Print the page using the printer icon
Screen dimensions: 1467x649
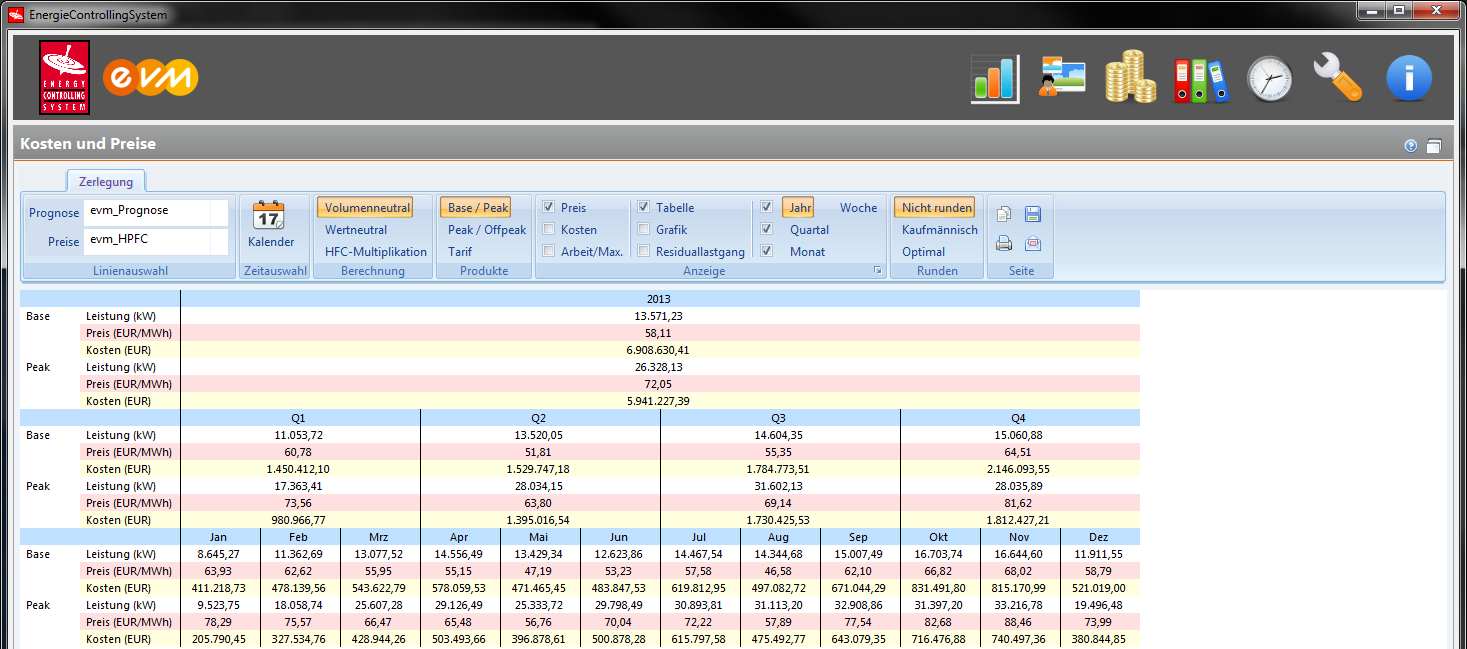1004,243
